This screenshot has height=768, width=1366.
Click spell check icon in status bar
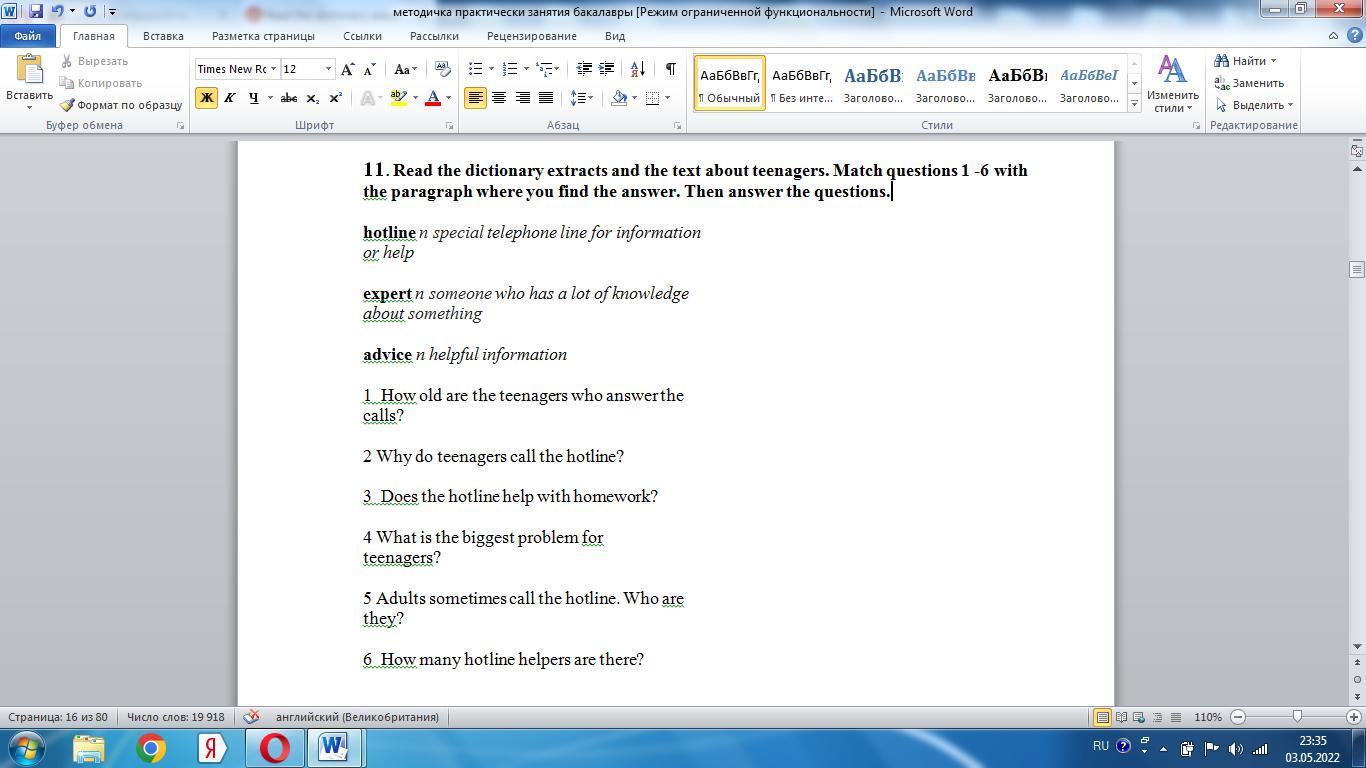click(x=252, y=717)
